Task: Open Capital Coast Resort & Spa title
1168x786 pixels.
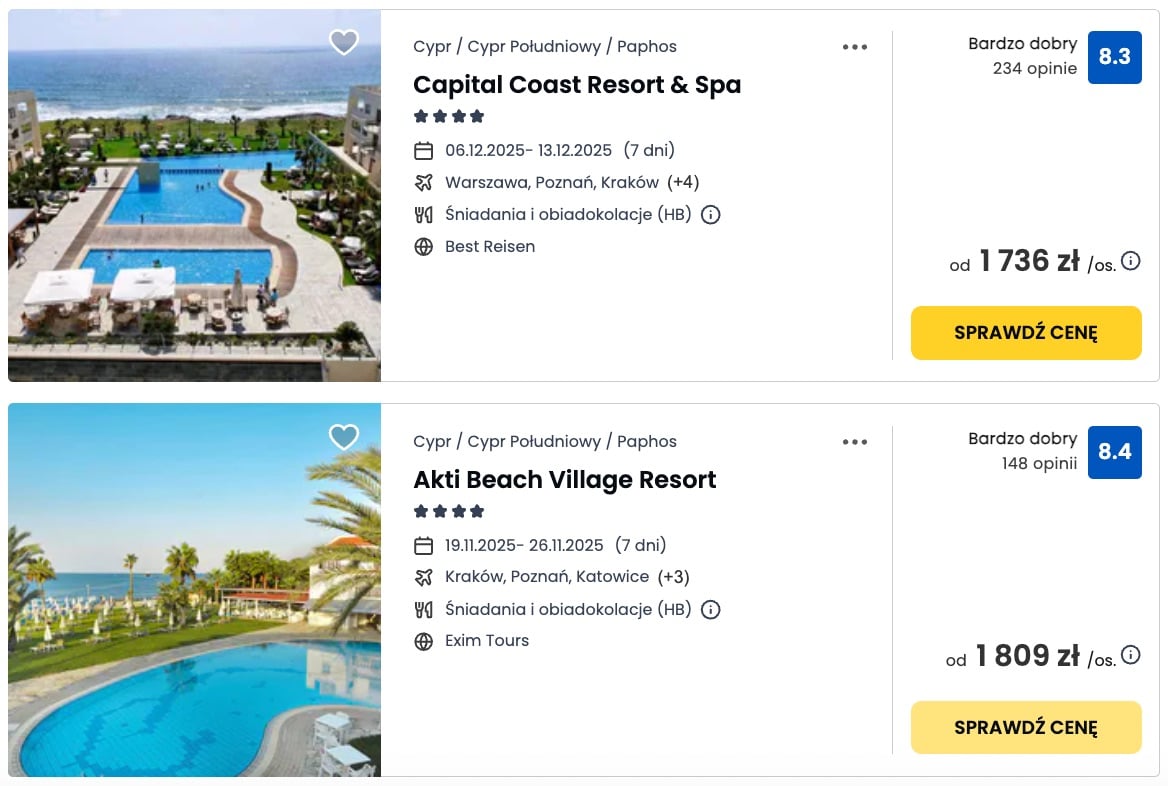Action: (577, 85)
